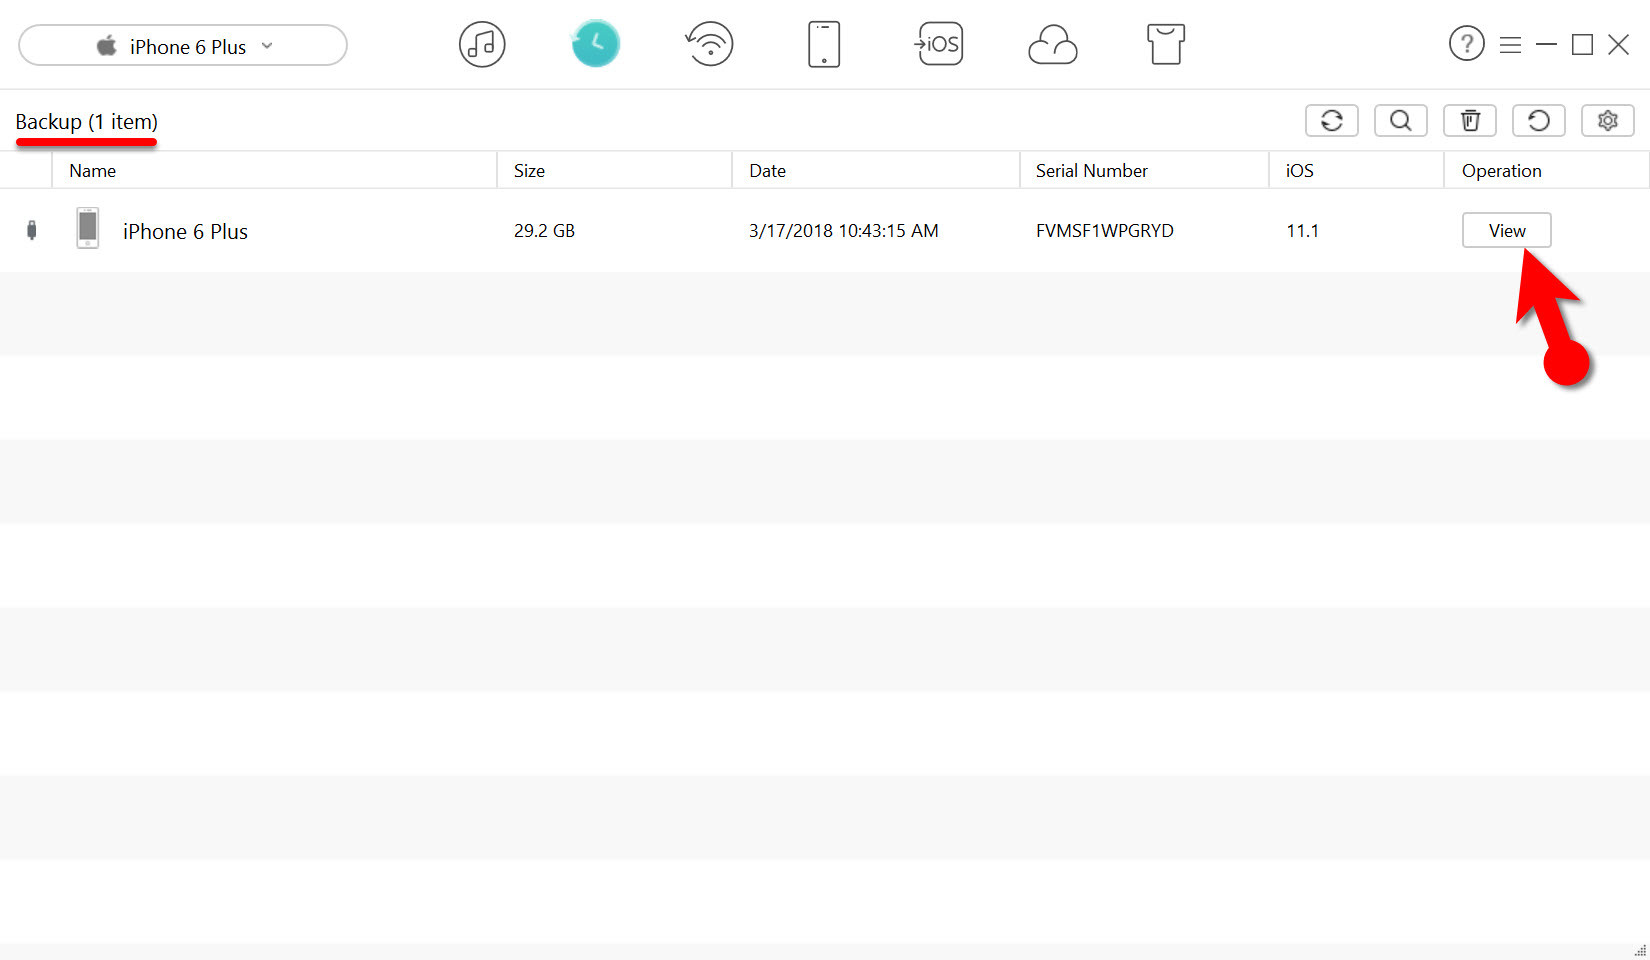This screenshot has width=1650, height=960.
Task: Open the device manager phone icon
Action: tap(824, 45)
